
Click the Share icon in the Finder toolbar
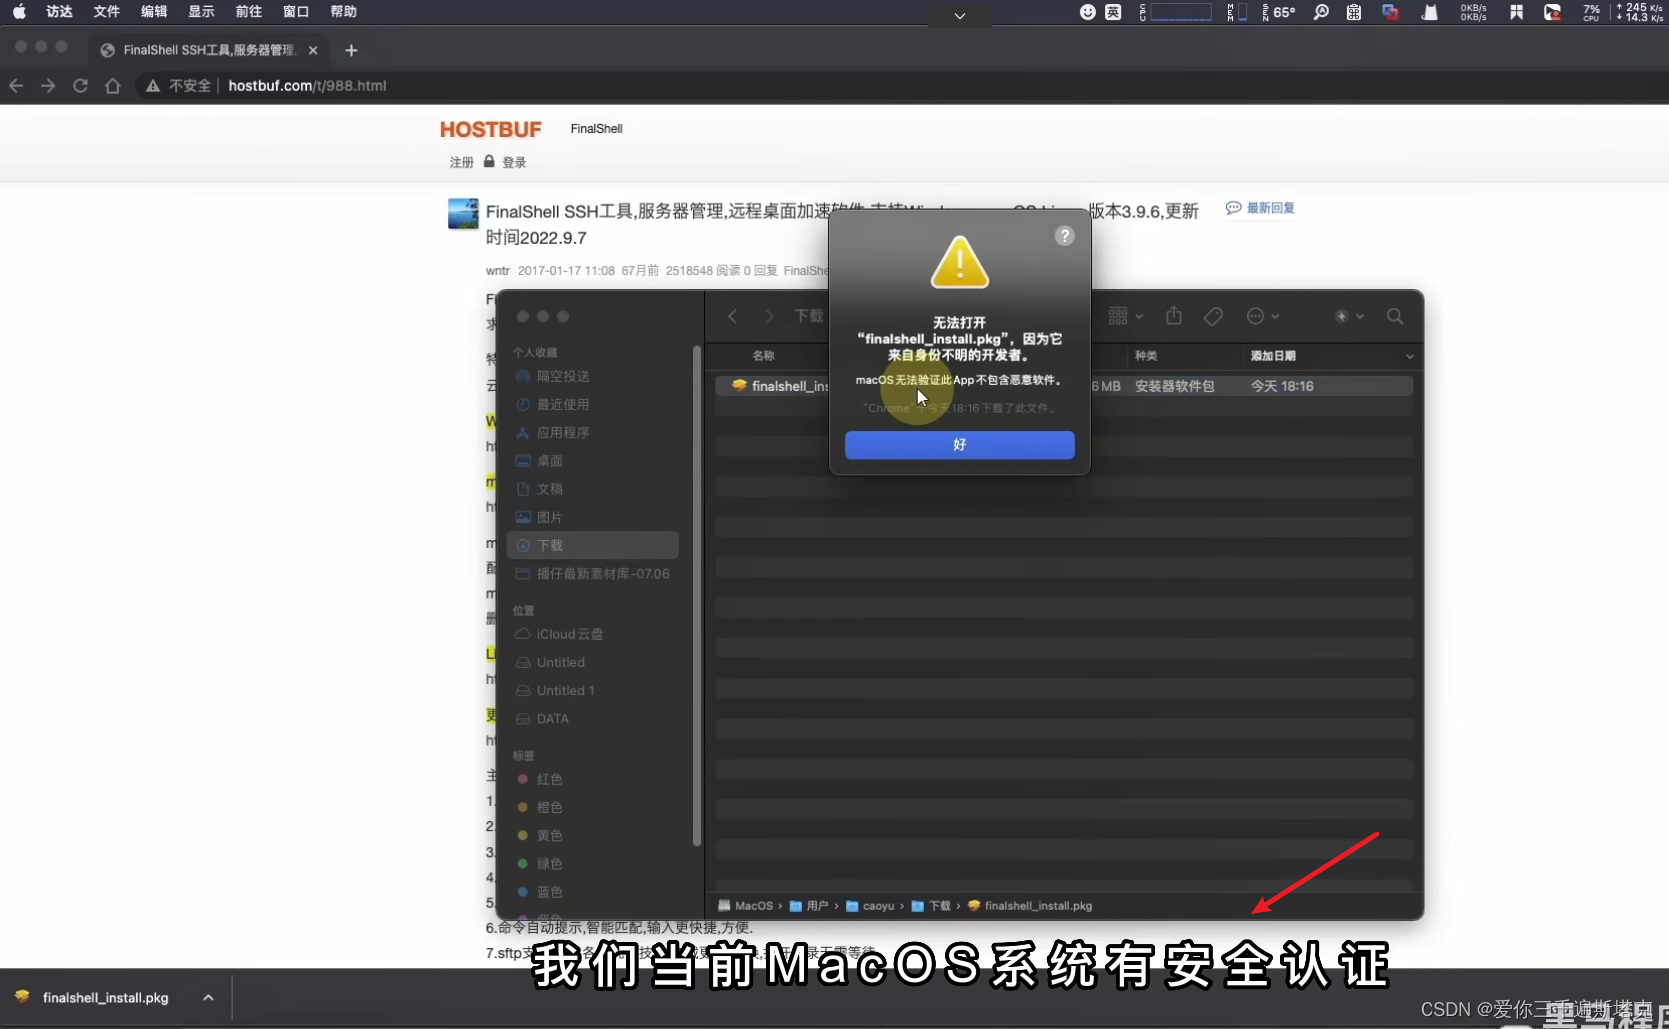[1173, 316]
